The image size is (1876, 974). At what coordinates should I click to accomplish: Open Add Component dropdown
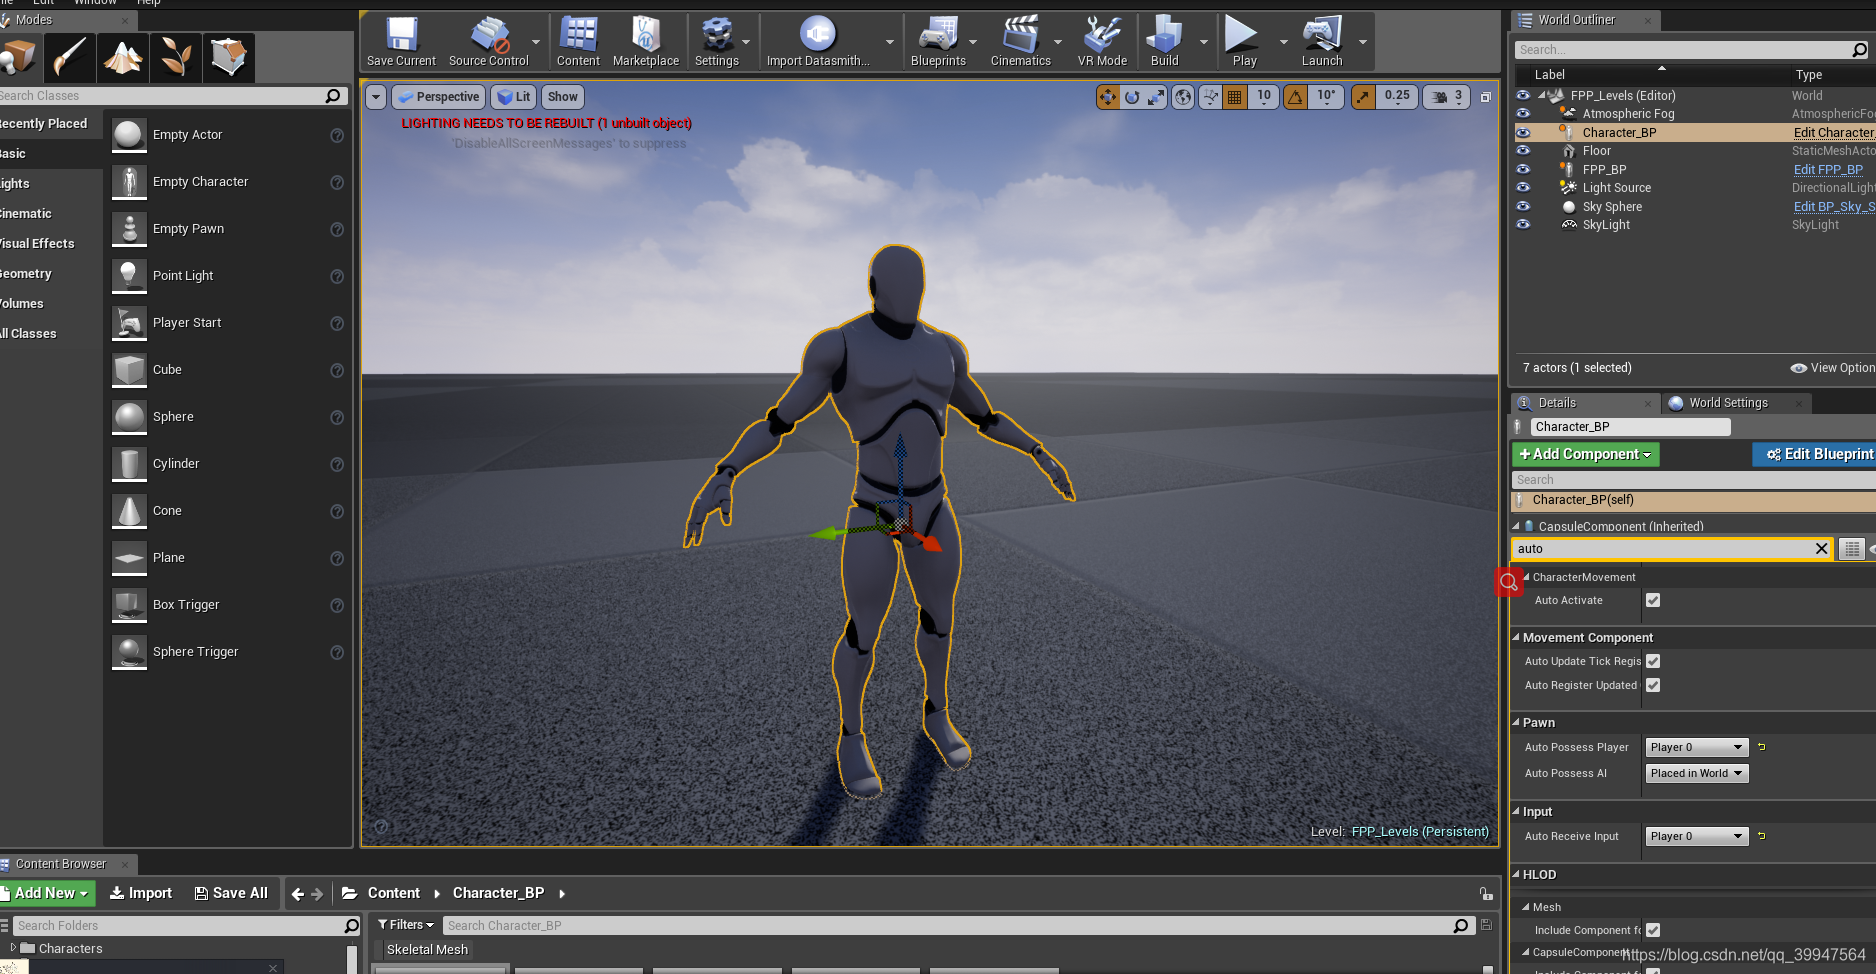click(1585, 454)
